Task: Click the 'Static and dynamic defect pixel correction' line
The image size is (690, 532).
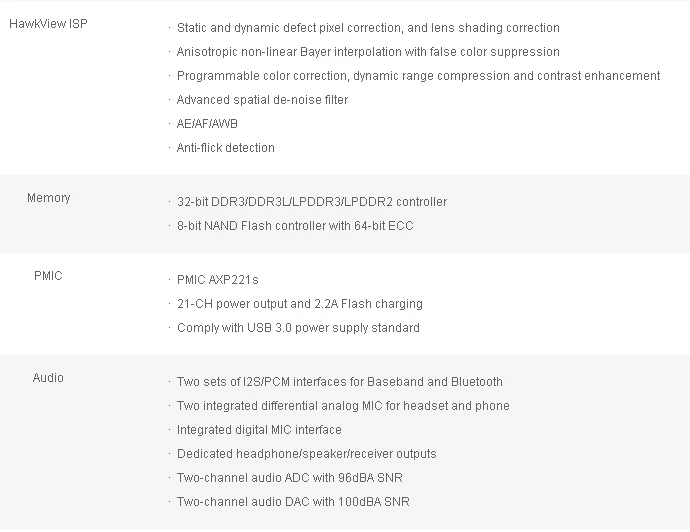Action: click(368, 28)
